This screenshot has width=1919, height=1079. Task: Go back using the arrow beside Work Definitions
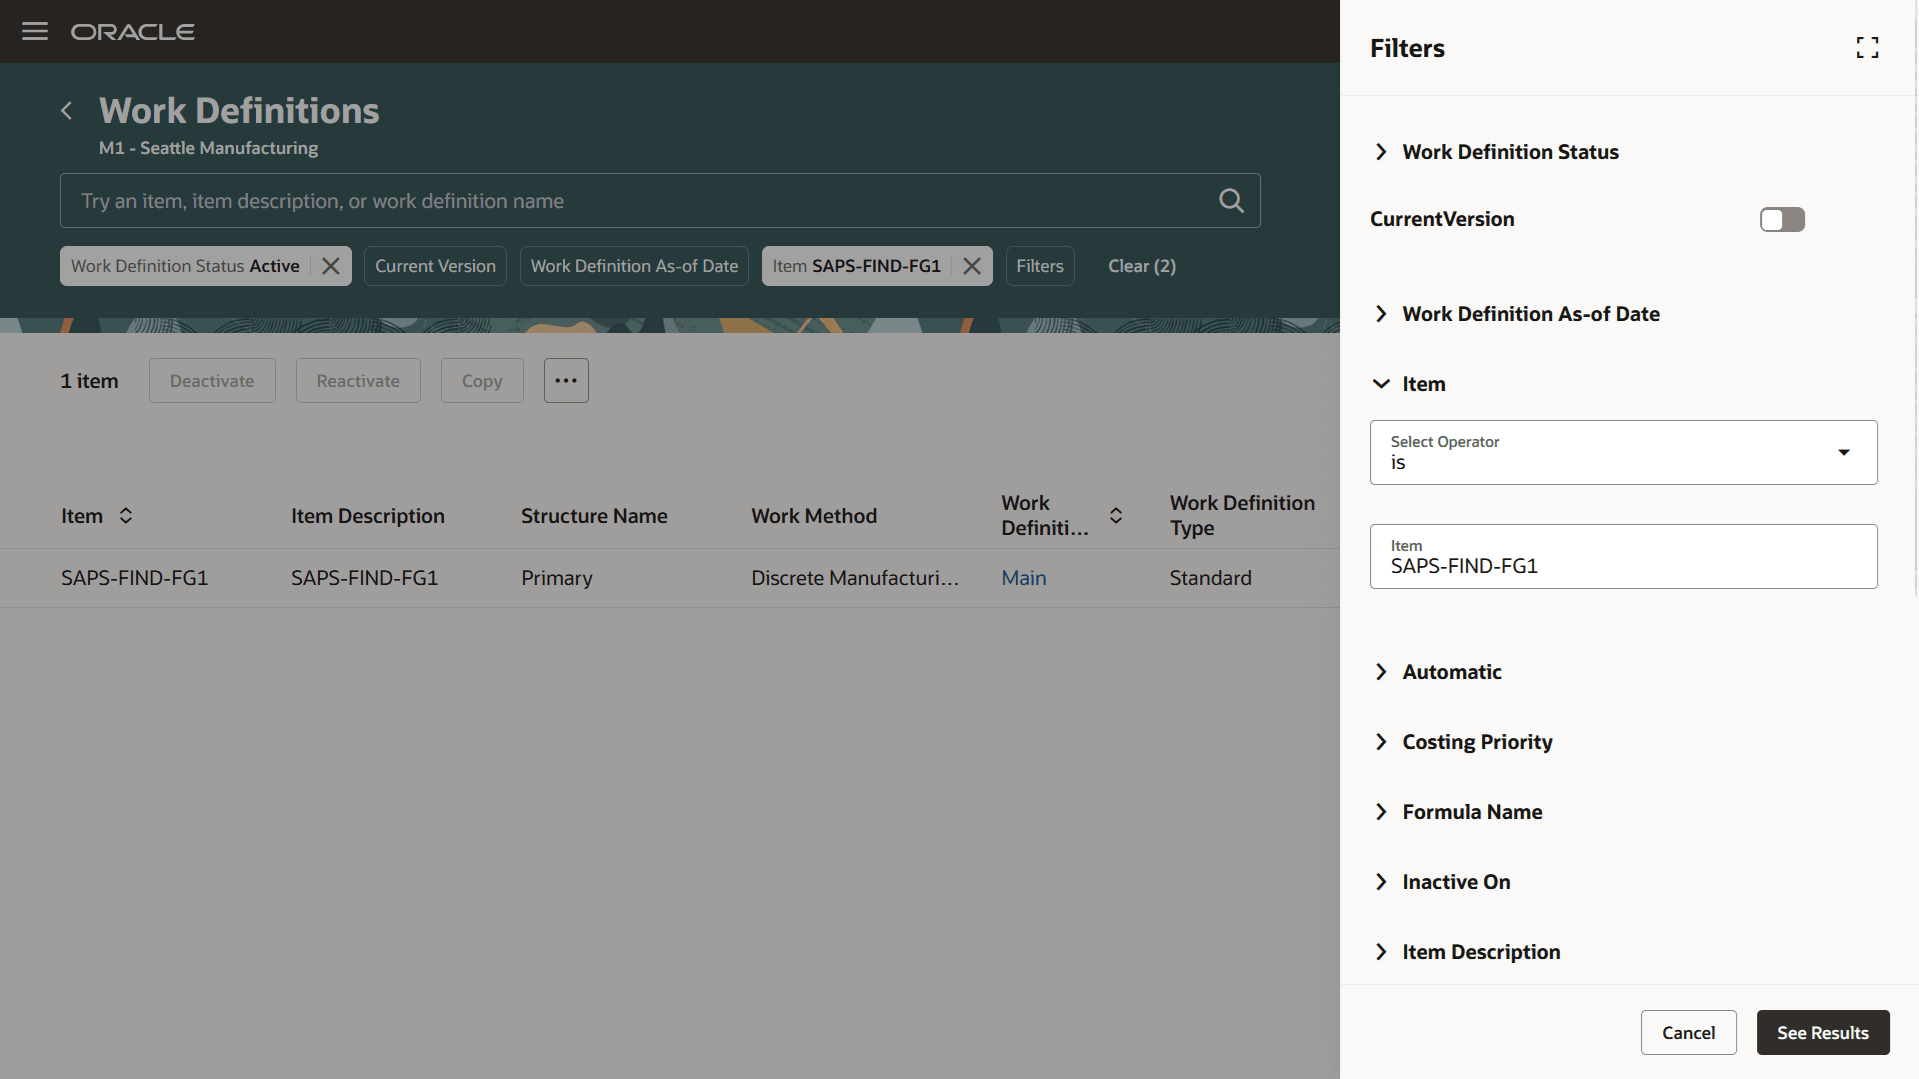(67, 111)
